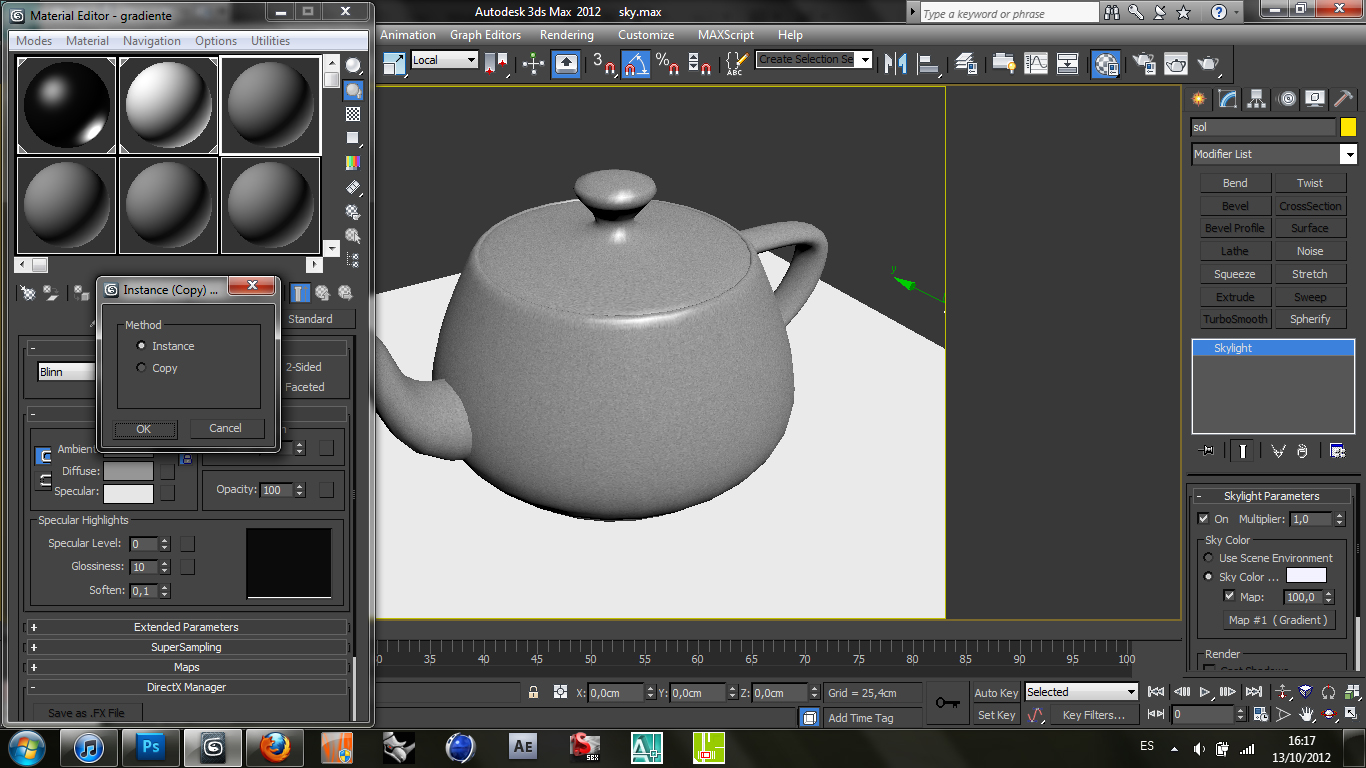Click the Play Animation button

[1205, 692]
